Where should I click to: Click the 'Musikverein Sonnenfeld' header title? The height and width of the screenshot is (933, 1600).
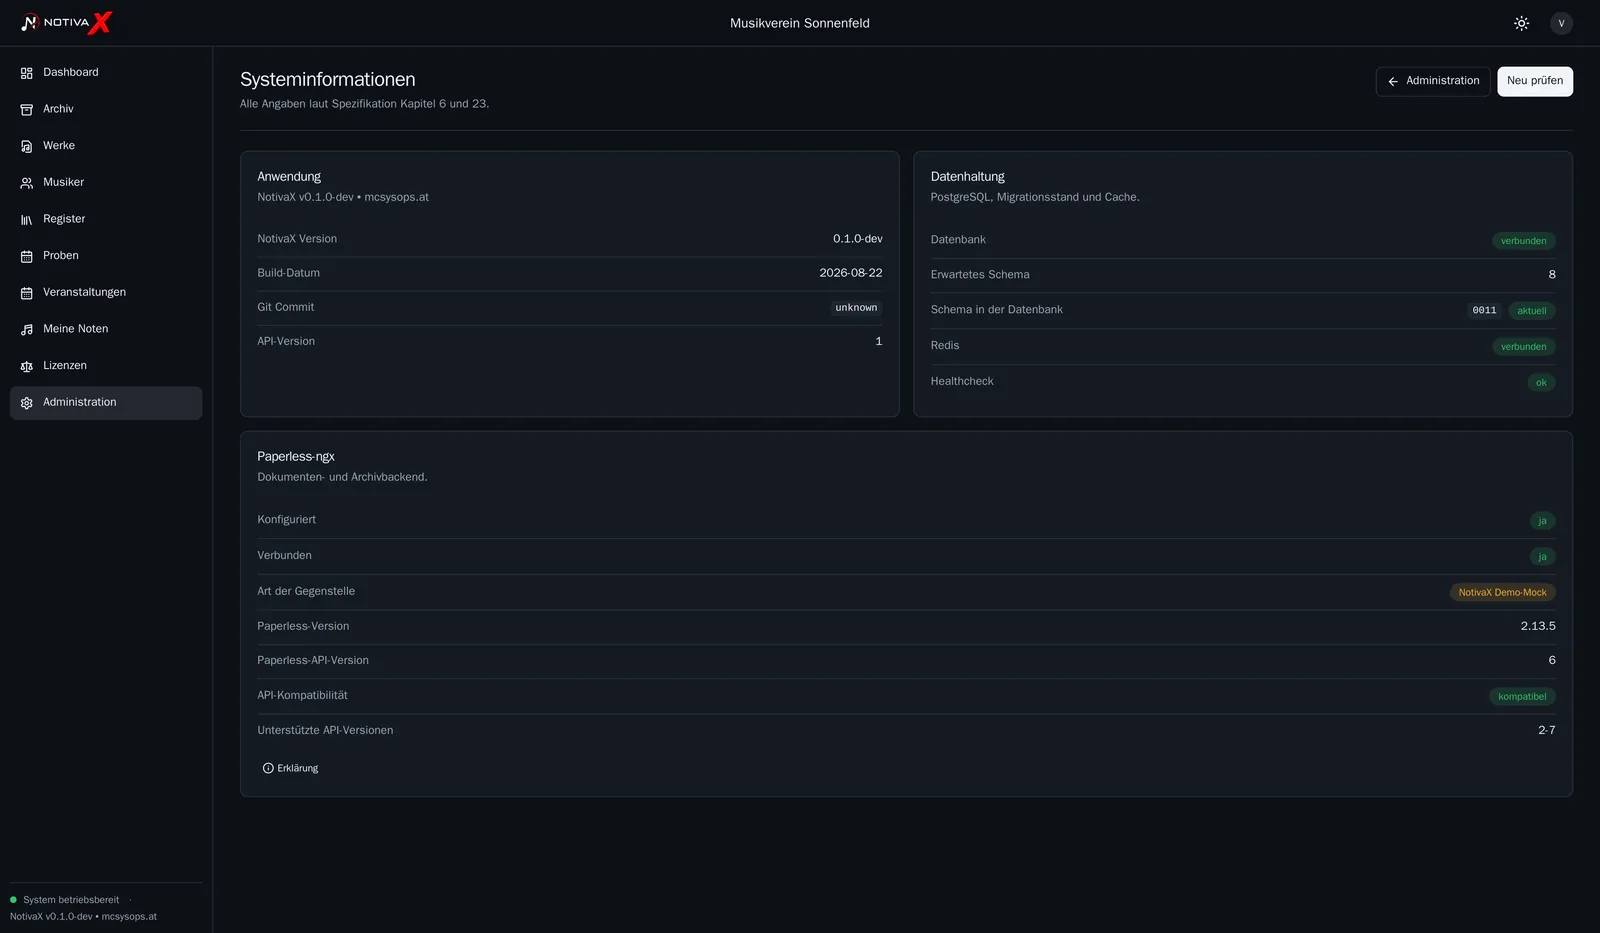point(800,23)
